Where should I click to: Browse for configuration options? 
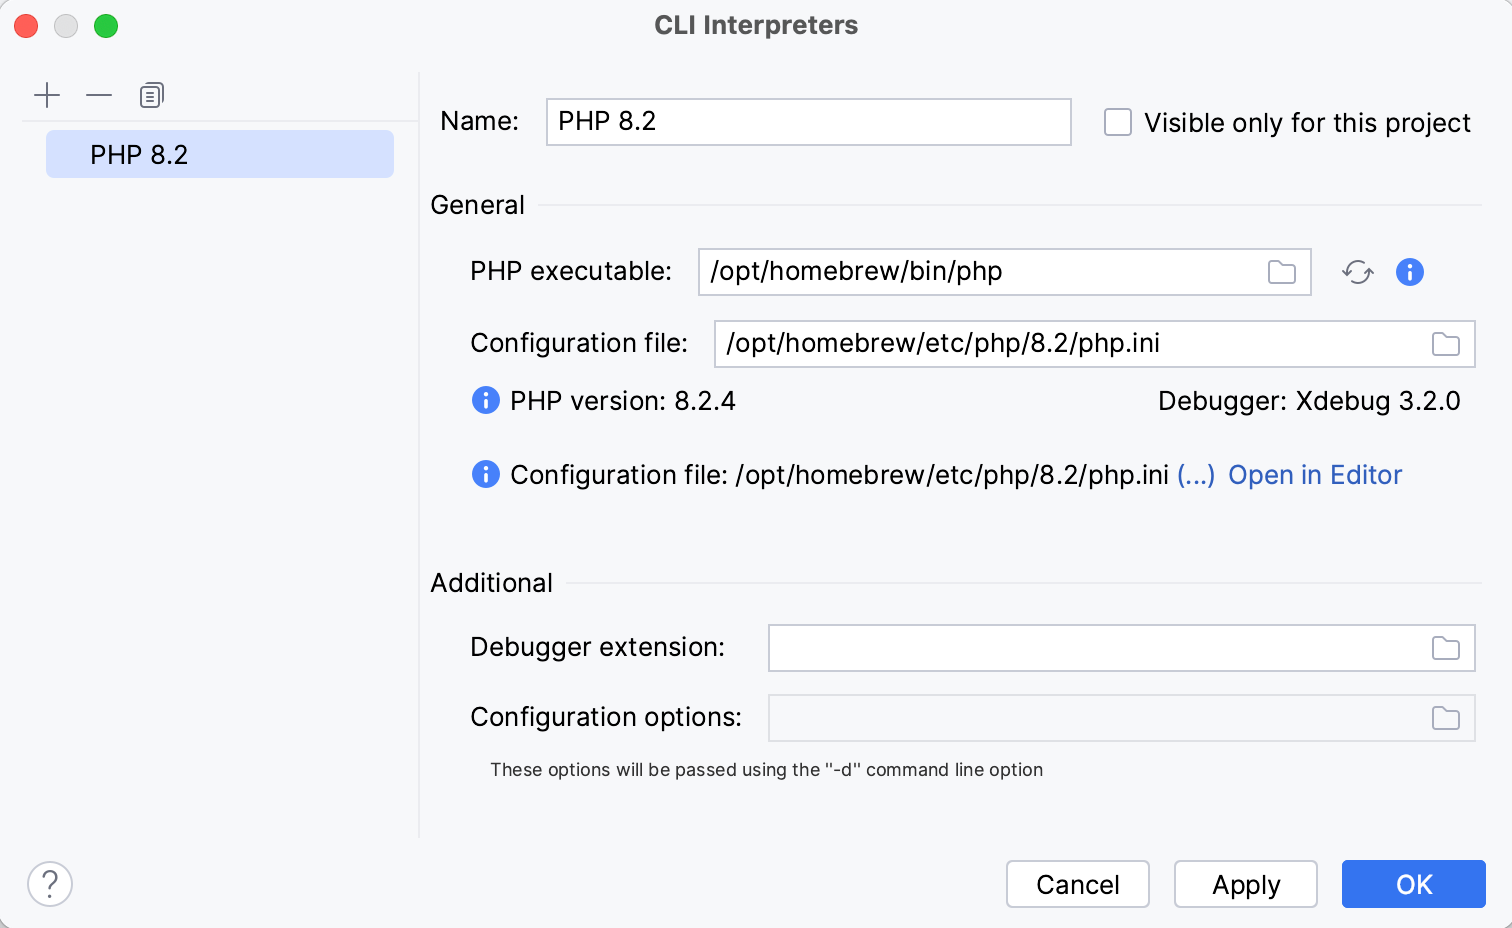coord(1445,718)
